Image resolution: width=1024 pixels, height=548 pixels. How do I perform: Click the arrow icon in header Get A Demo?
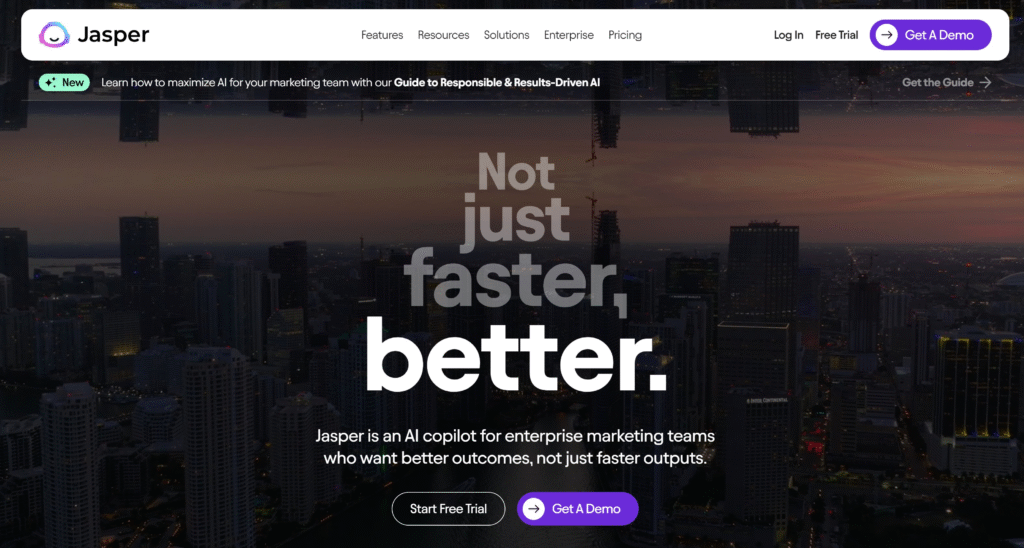(886, 35)
